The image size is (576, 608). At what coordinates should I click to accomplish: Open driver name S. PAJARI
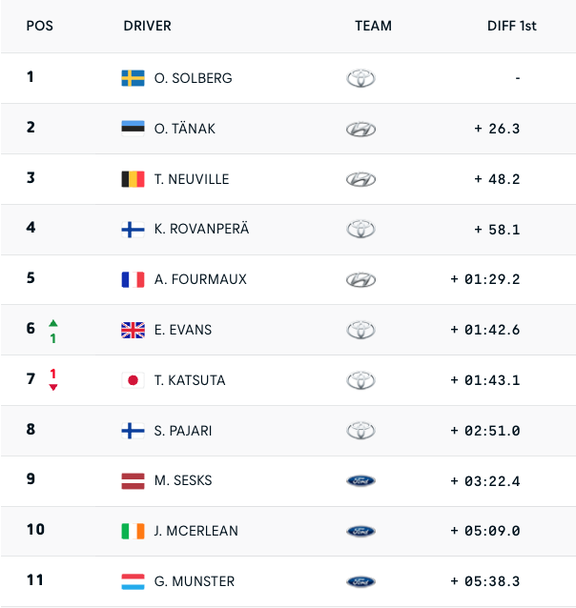(x=183, y=431)
